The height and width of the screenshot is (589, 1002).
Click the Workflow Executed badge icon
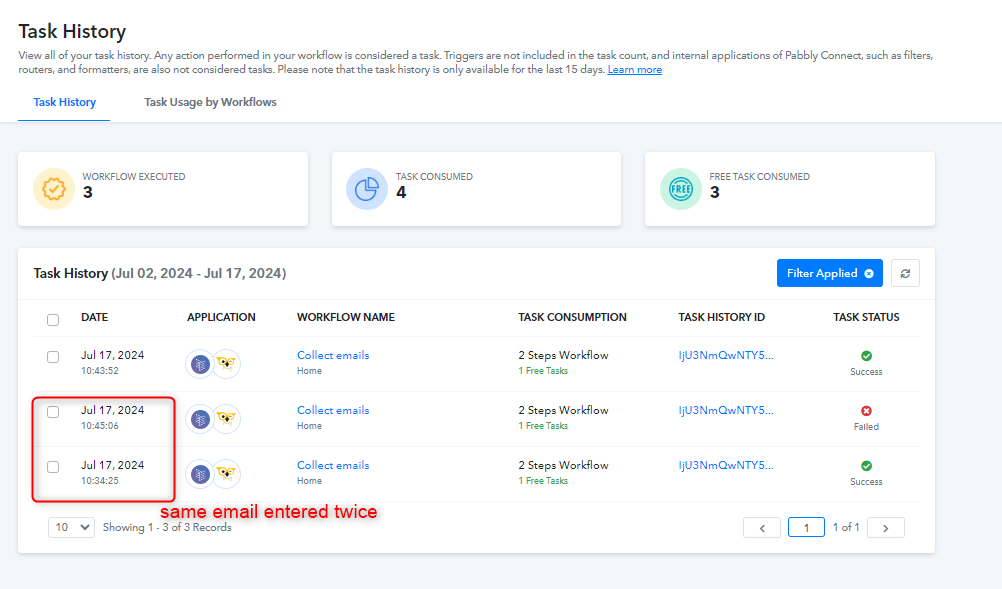tap(54, 189)
